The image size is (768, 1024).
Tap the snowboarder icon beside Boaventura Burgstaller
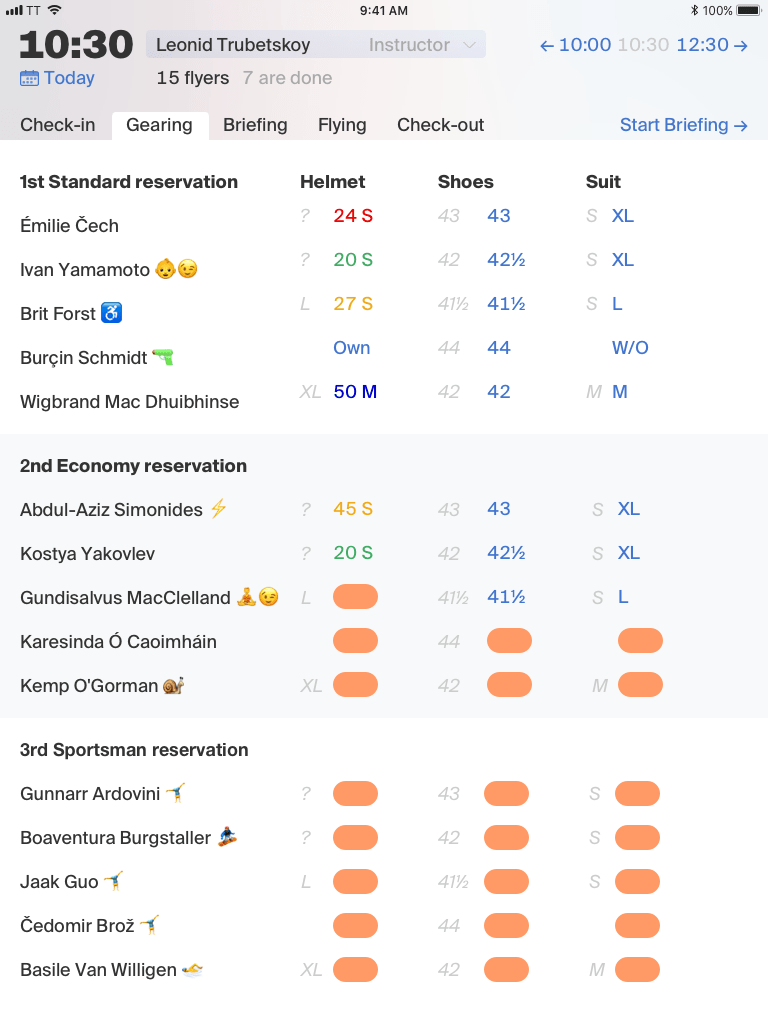228,837
